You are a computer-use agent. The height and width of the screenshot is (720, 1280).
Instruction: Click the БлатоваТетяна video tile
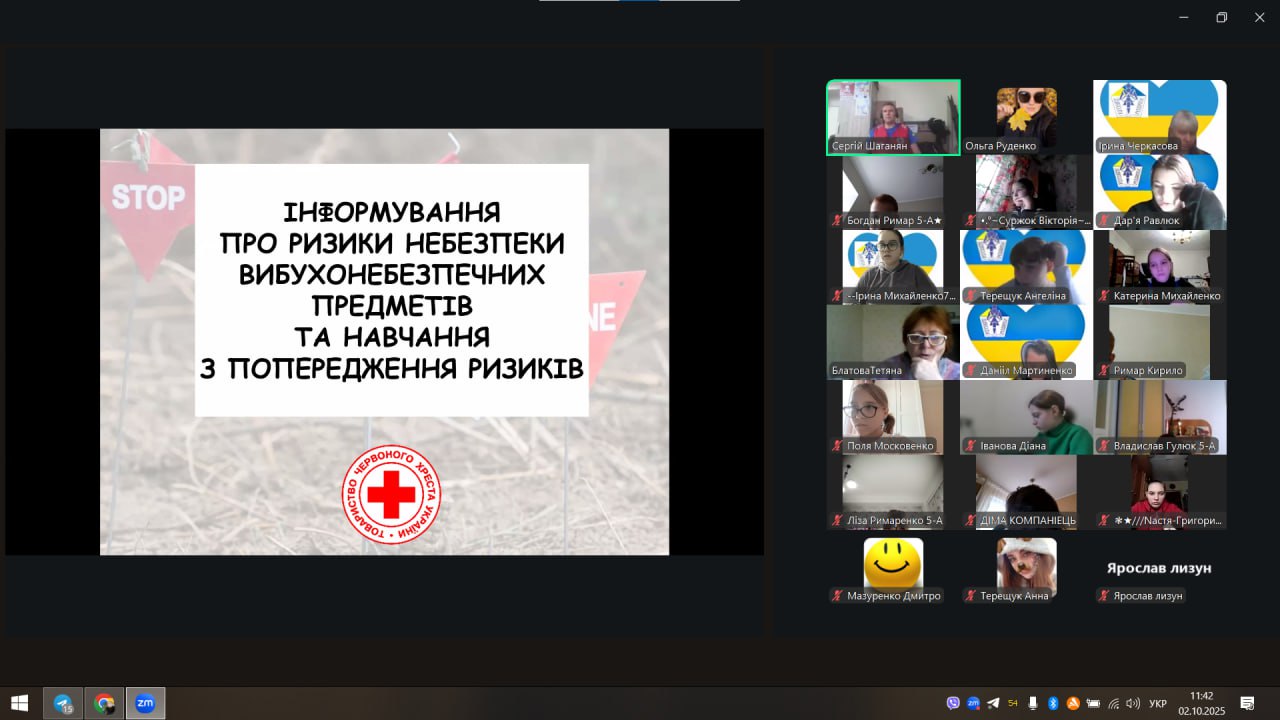point(893,342)
